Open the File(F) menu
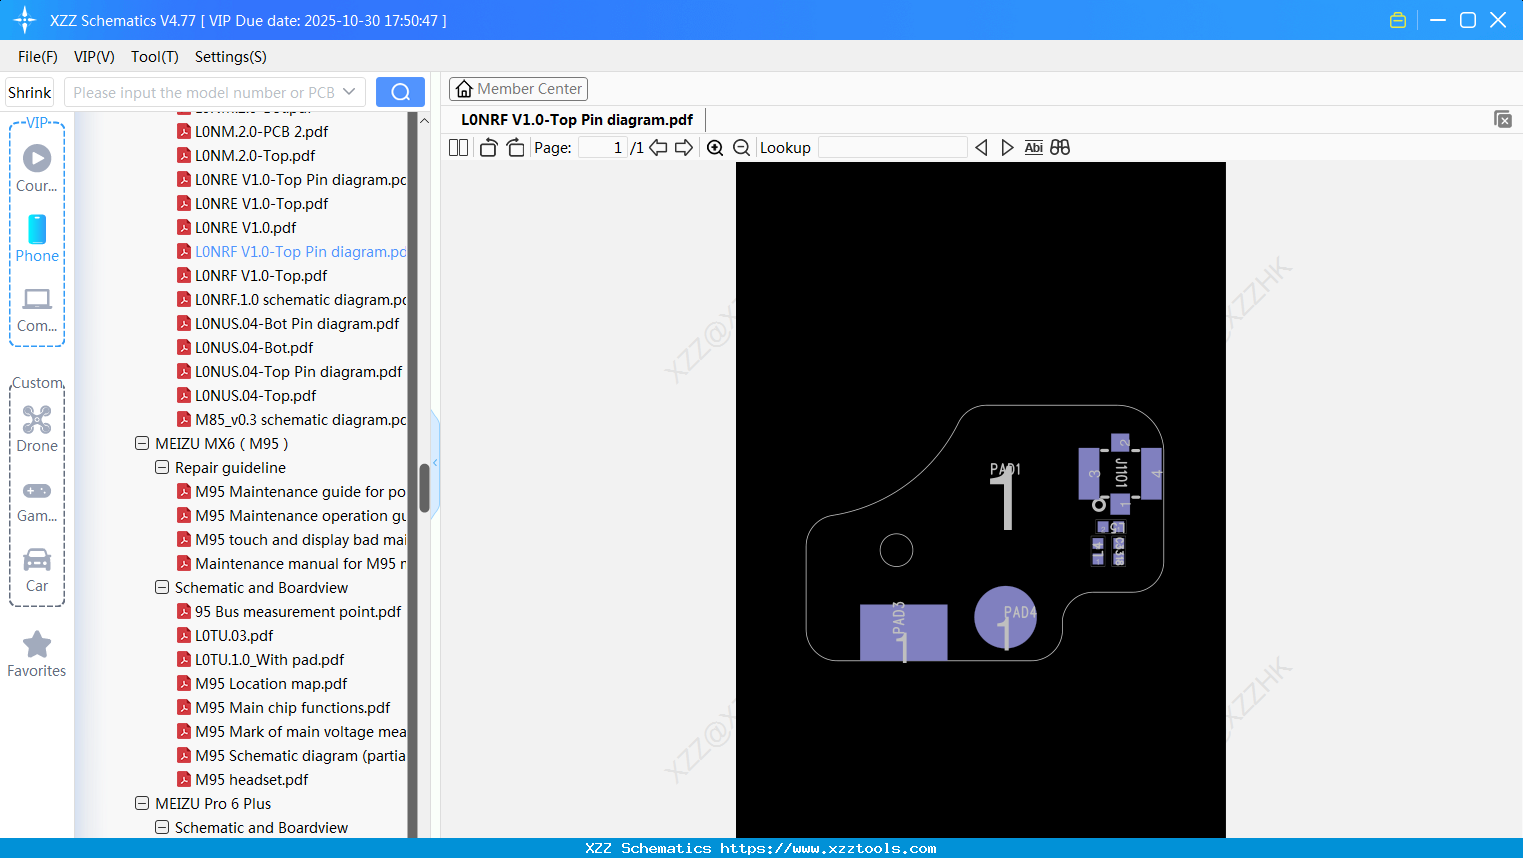 point(37,57)
